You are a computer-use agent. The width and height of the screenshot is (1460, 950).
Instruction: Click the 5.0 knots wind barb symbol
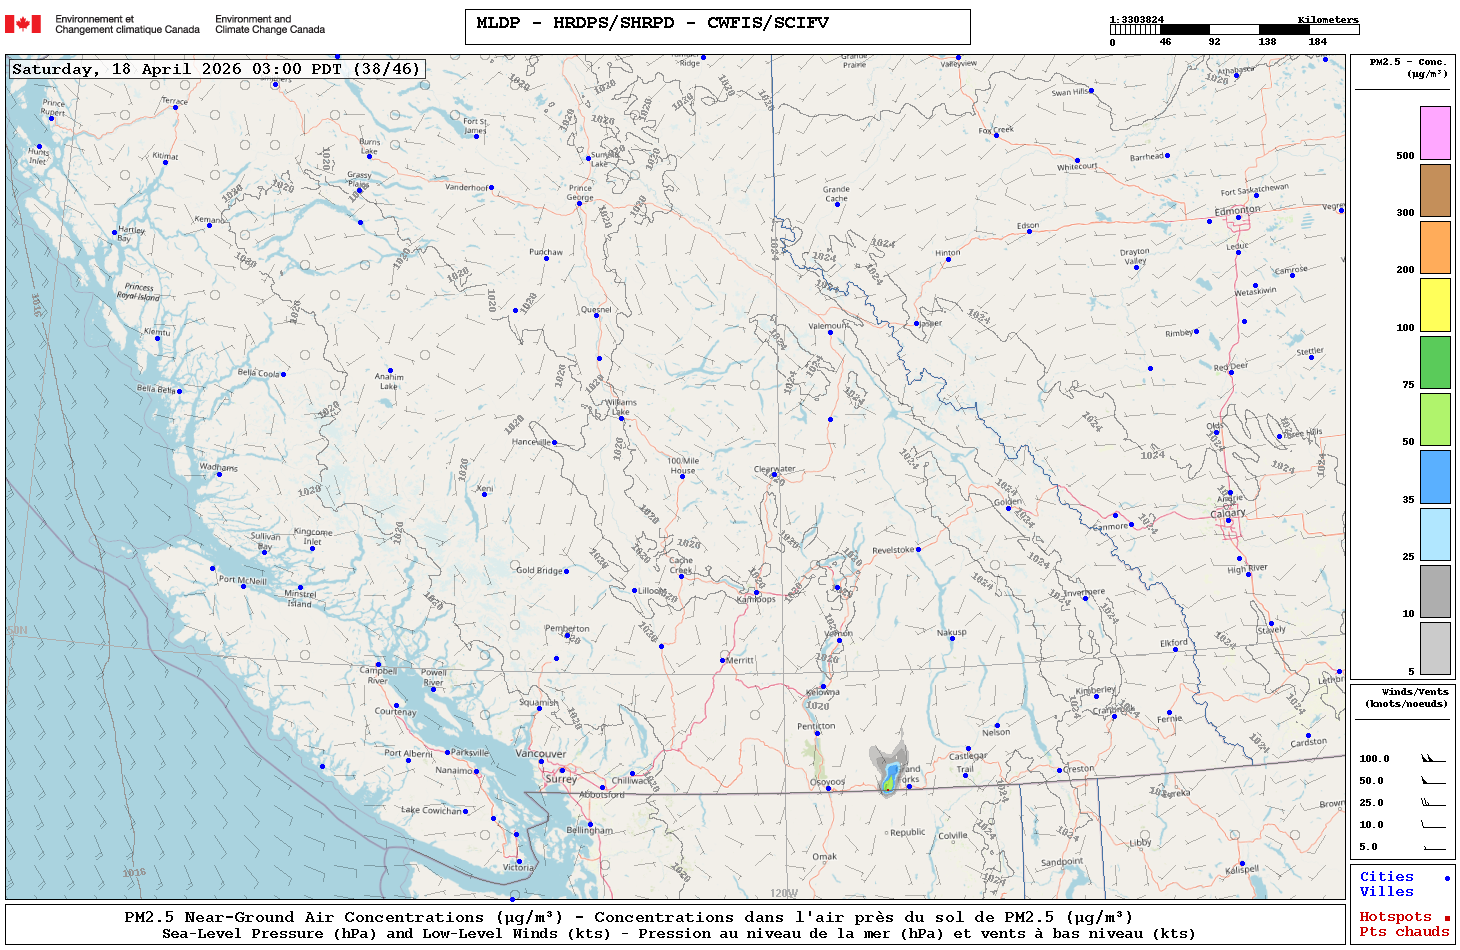1433,848
